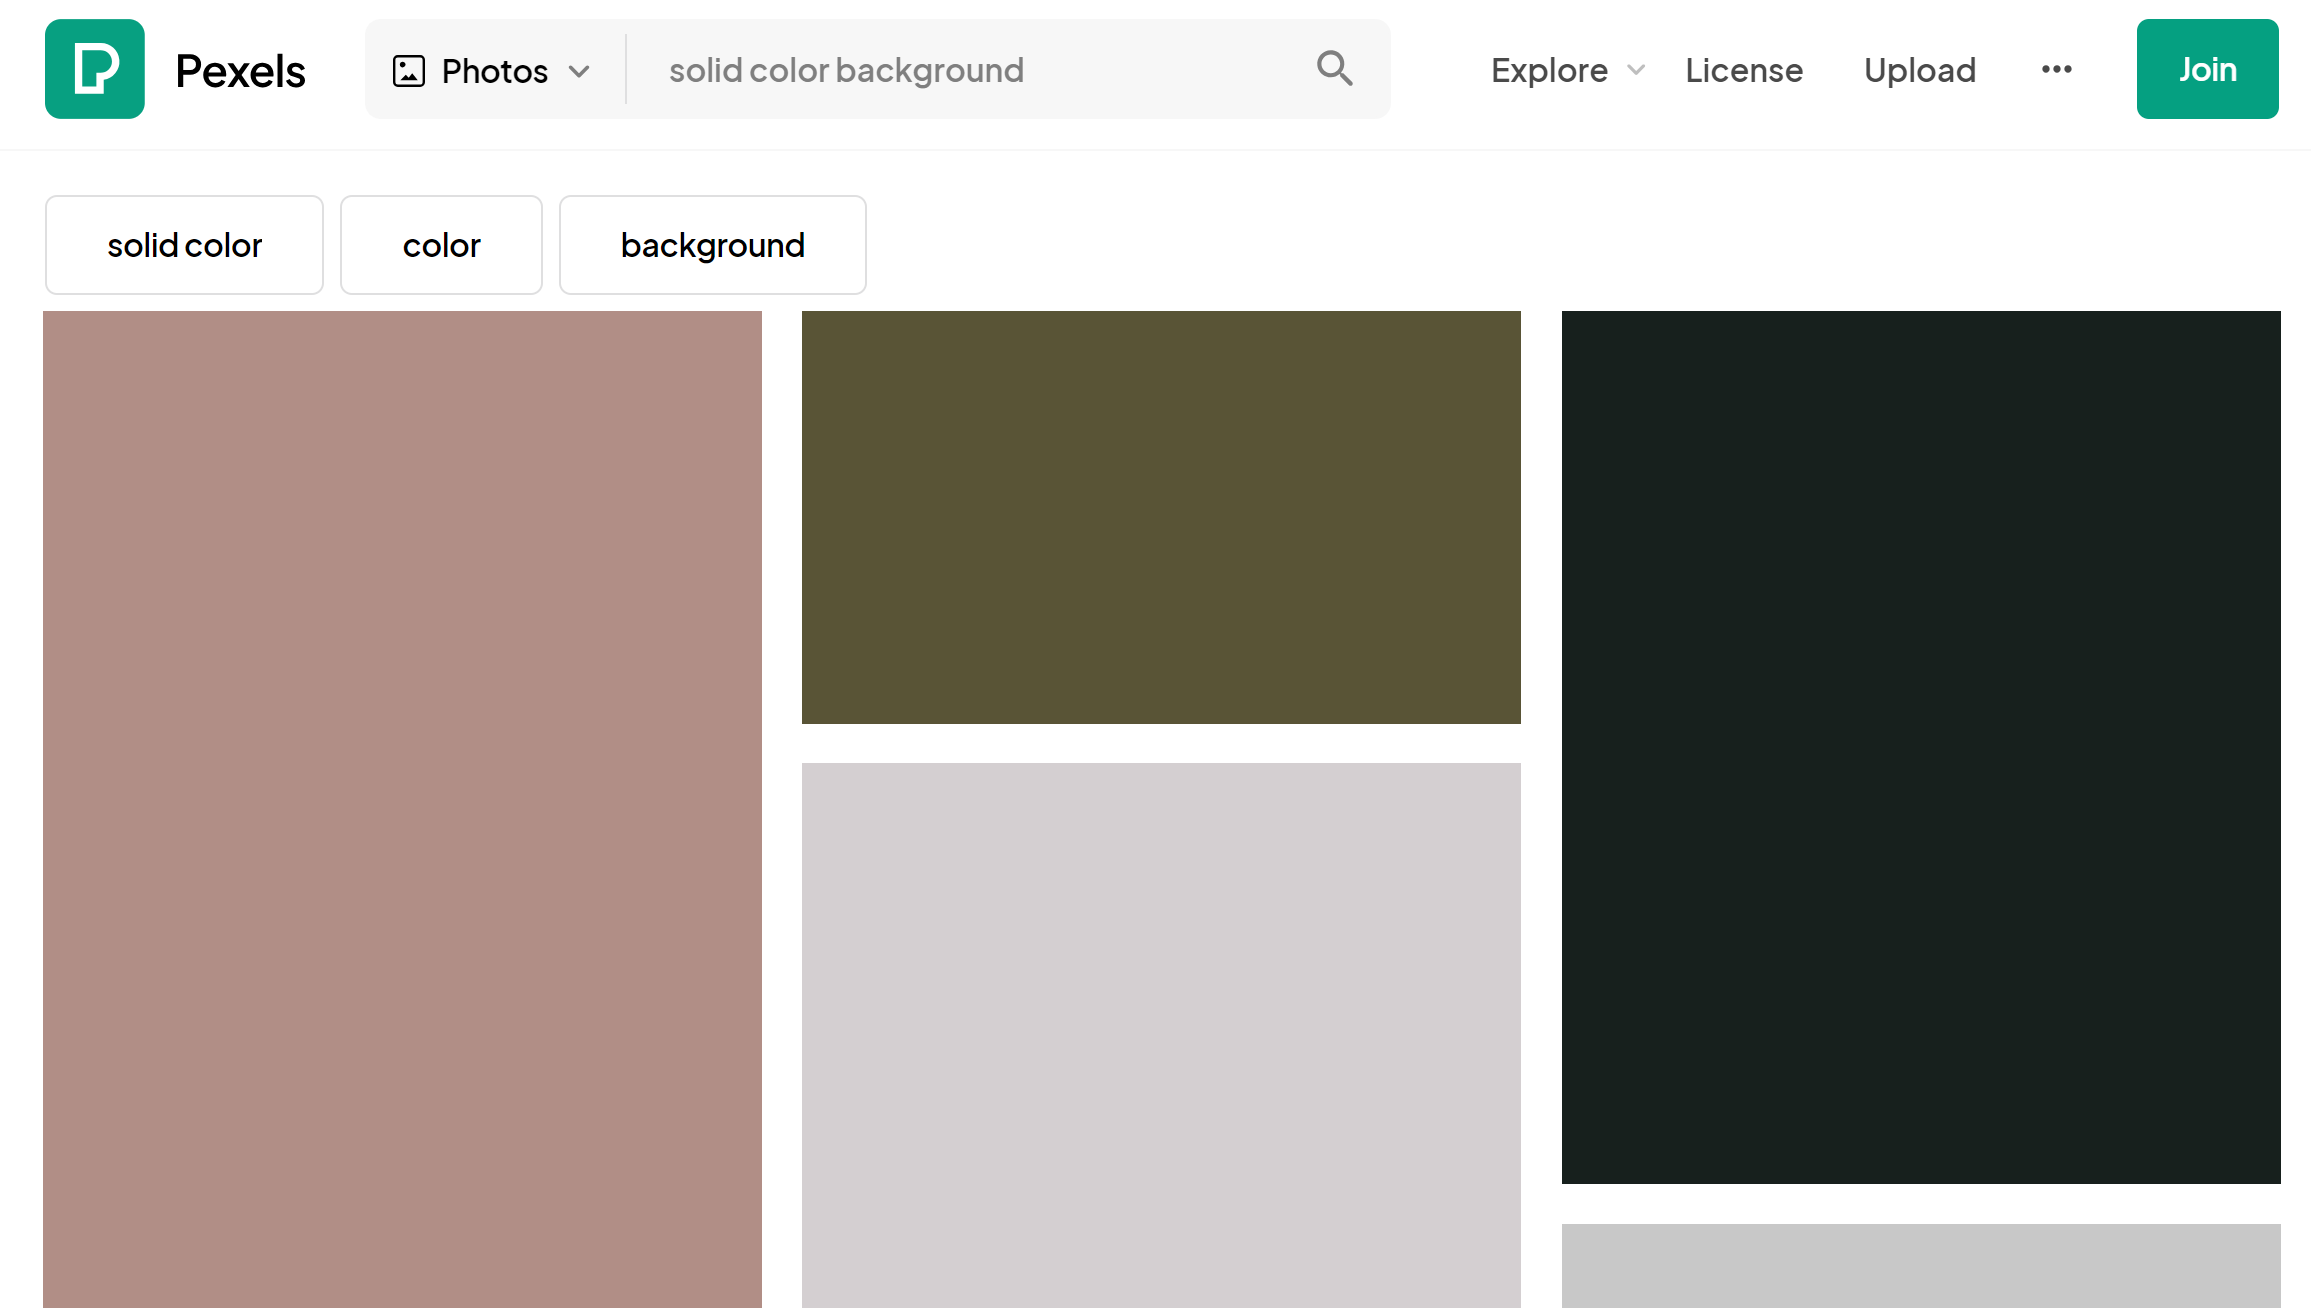Image resolution: width=2311 pixels, height=1308 pixels.
Task: Open the media type dropdown arrow next to Photos
Action: click(x=580, y=71)
